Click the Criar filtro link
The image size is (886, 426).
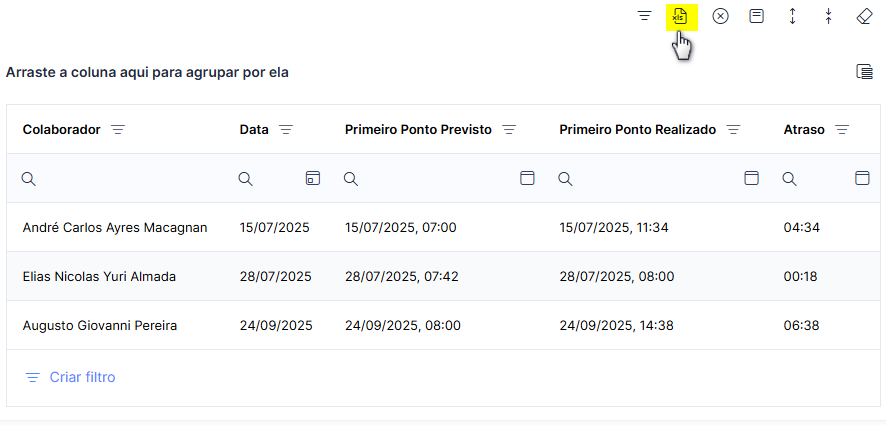pos(82,377)
